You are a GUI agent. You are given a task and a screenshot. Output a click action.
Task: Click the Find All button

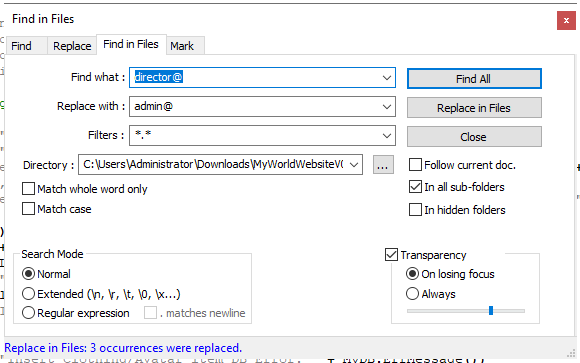[x=474, y=78]
